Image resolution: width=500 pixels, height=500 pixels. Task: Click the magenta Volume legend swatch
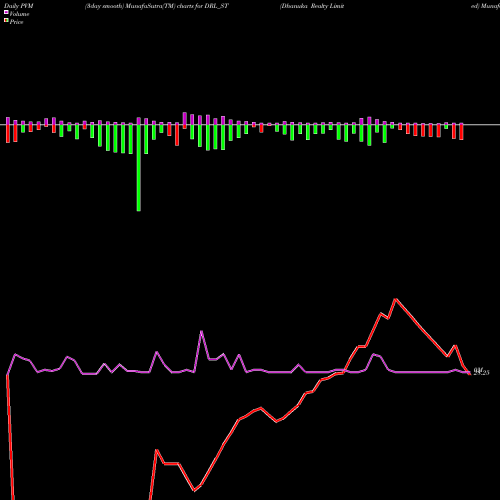pyautogui.click(x=6, y=13)
